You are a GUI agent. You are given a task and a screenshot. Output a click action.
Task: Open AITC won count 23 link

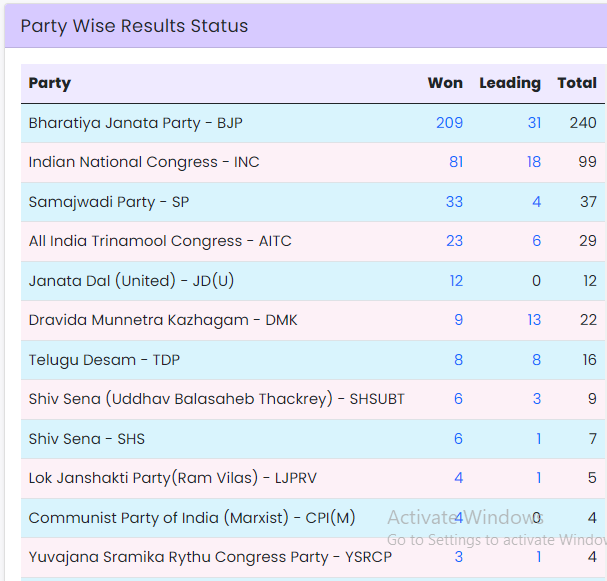(454, 241)
